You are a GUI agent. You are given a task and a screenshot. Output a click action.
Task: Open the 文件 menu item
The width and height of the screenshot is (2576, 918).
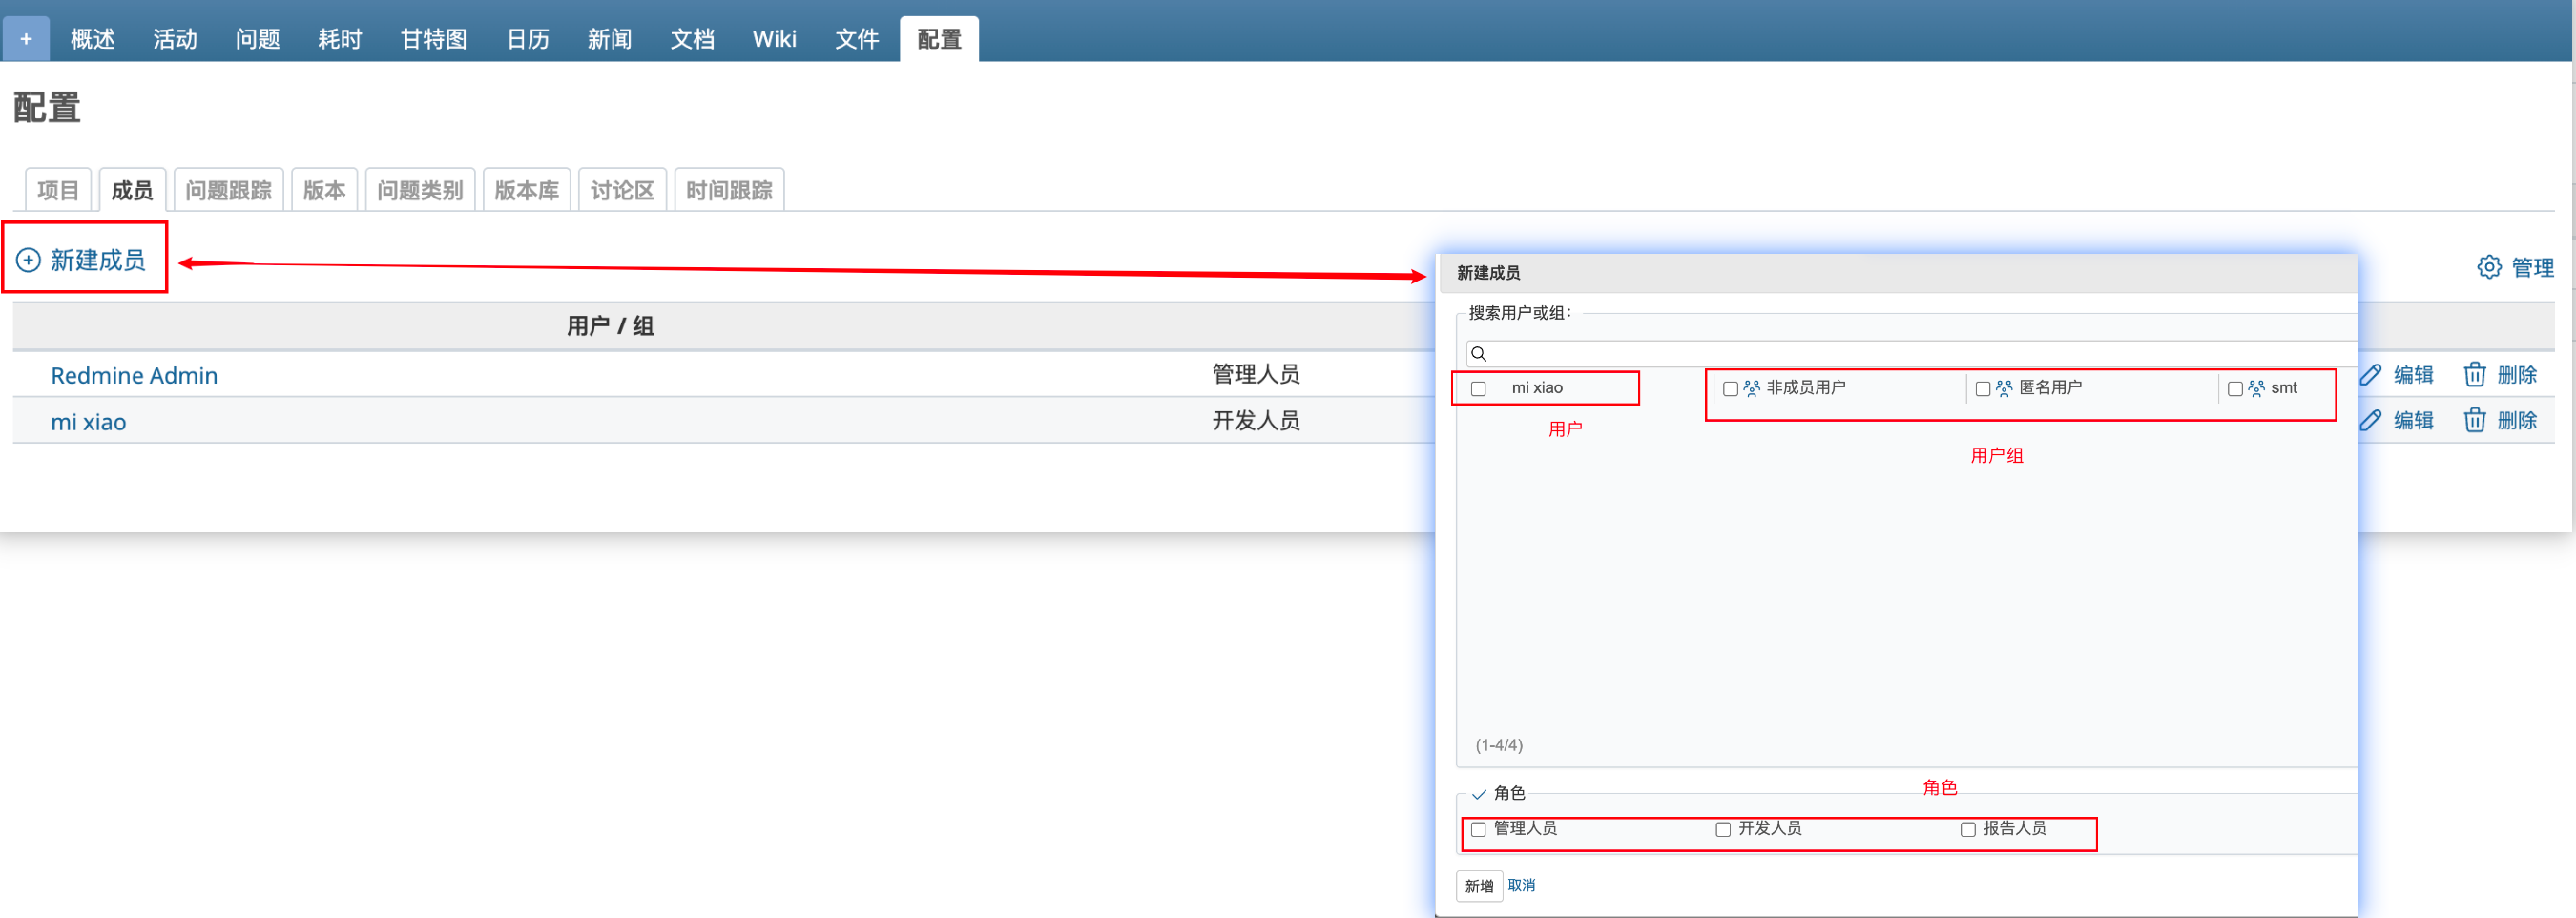[x=856, y=39]
